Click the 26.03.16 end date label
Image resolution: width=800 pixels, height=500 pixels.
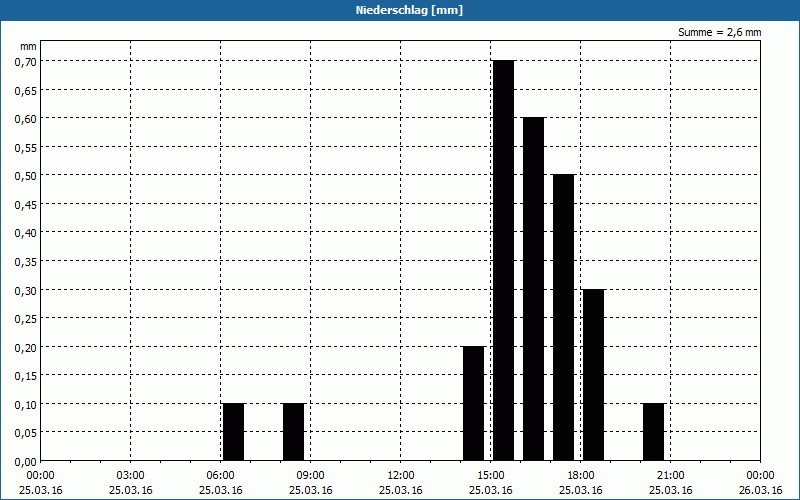760,490
